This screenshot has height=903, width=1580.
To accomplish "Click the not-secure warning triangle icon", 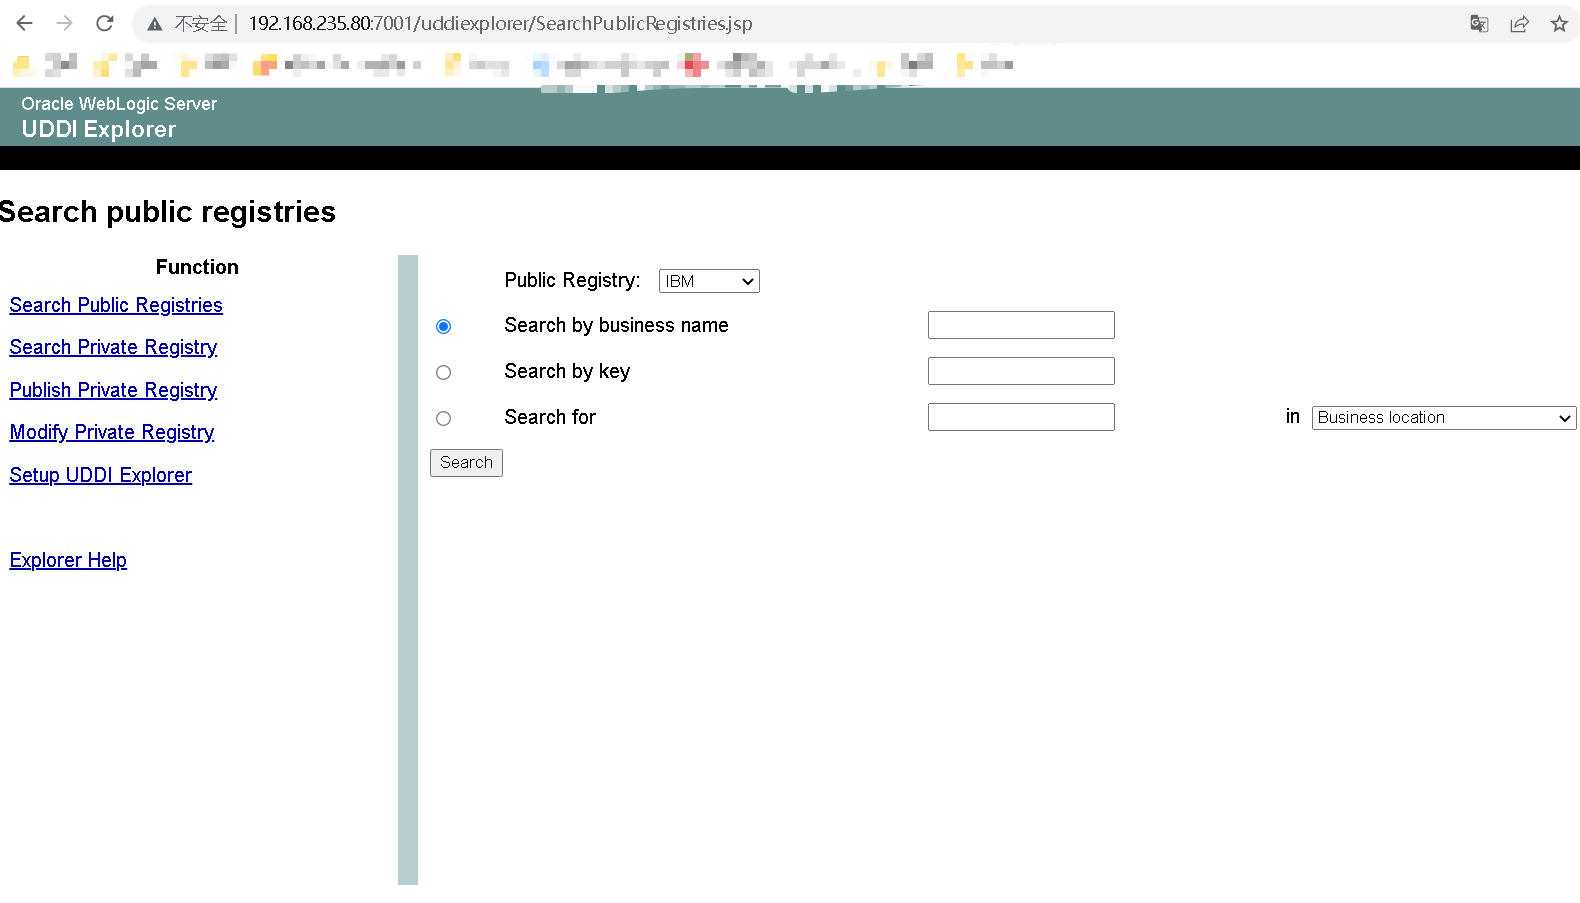I will [x=154, y=24].
